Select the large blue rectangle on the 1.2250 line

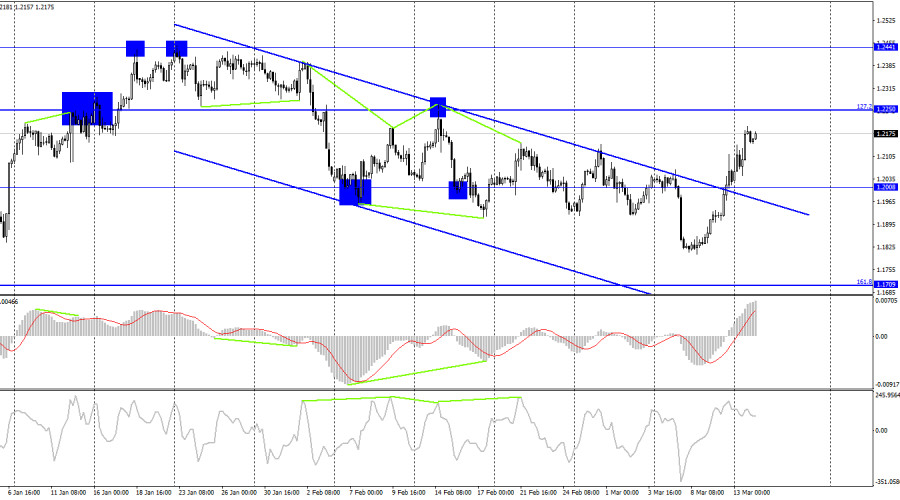87,108
